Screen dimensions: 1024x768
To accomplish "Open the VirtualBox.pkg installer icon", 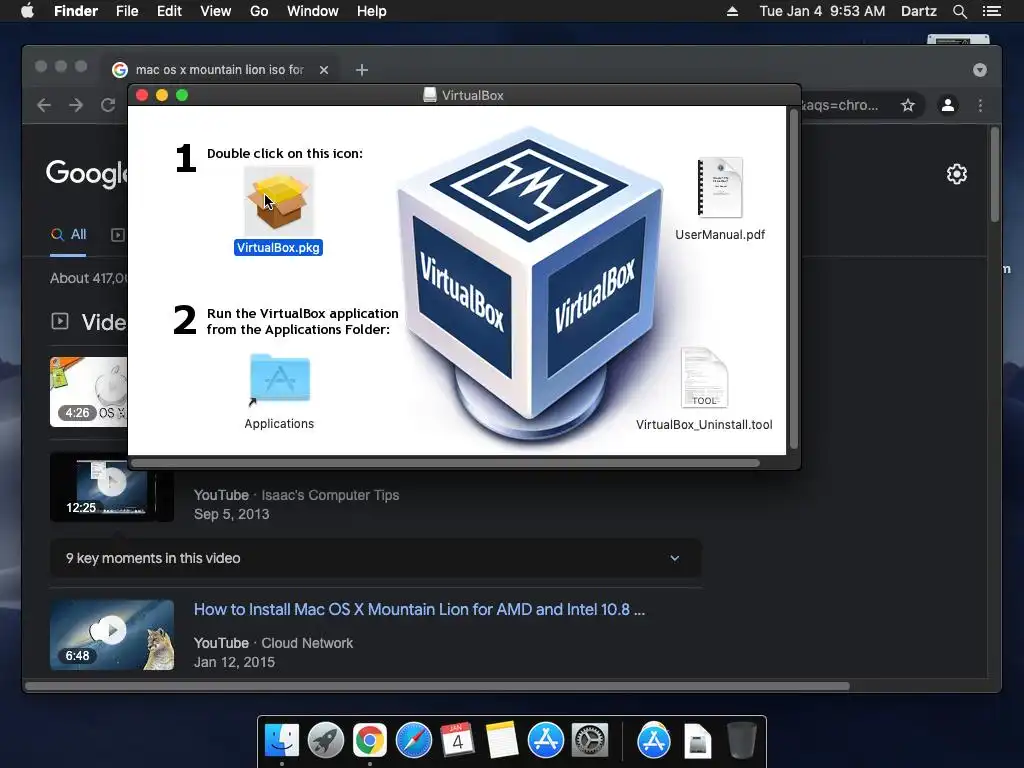I will [x=279, y=201].
